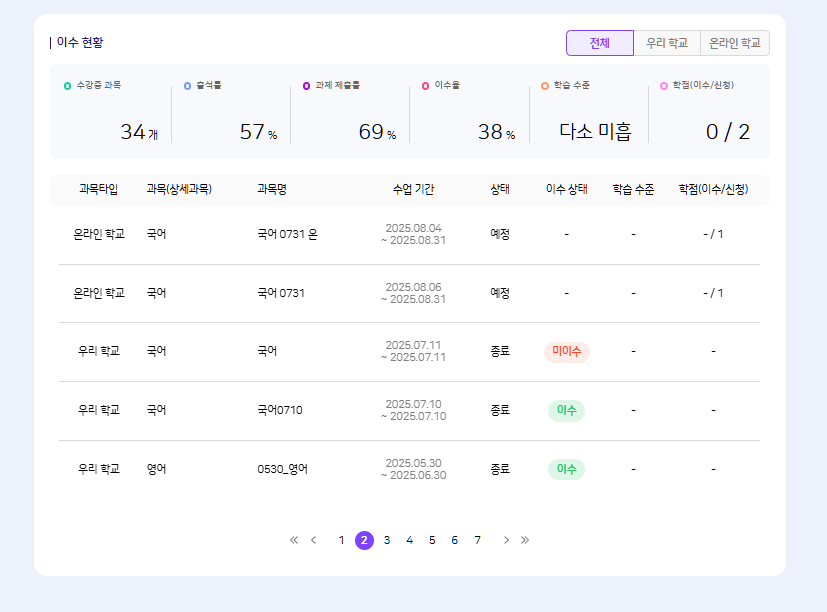Click the 수업 기간 column header
This screenshot has width=827, height=612.
click(413, 189)
